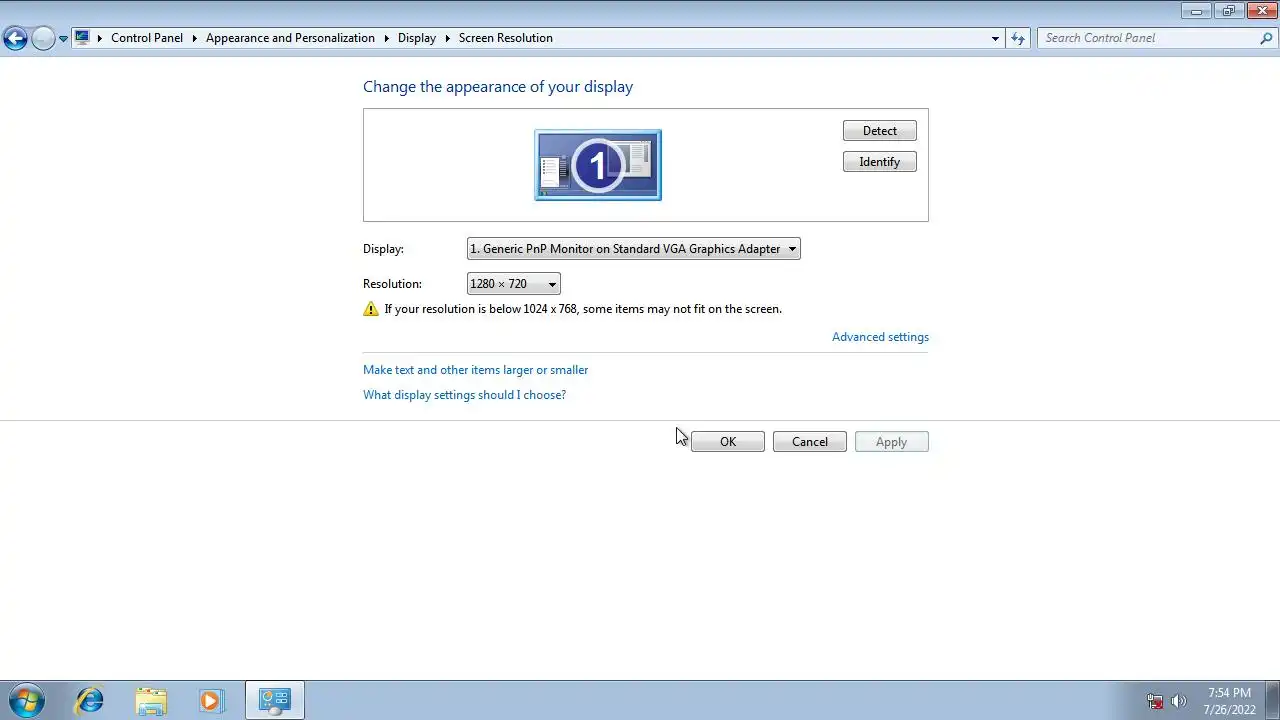This screenshot has height=720, width=1280.
Task: Select monitor 1 thumbnail
Action: coord(598,165)
